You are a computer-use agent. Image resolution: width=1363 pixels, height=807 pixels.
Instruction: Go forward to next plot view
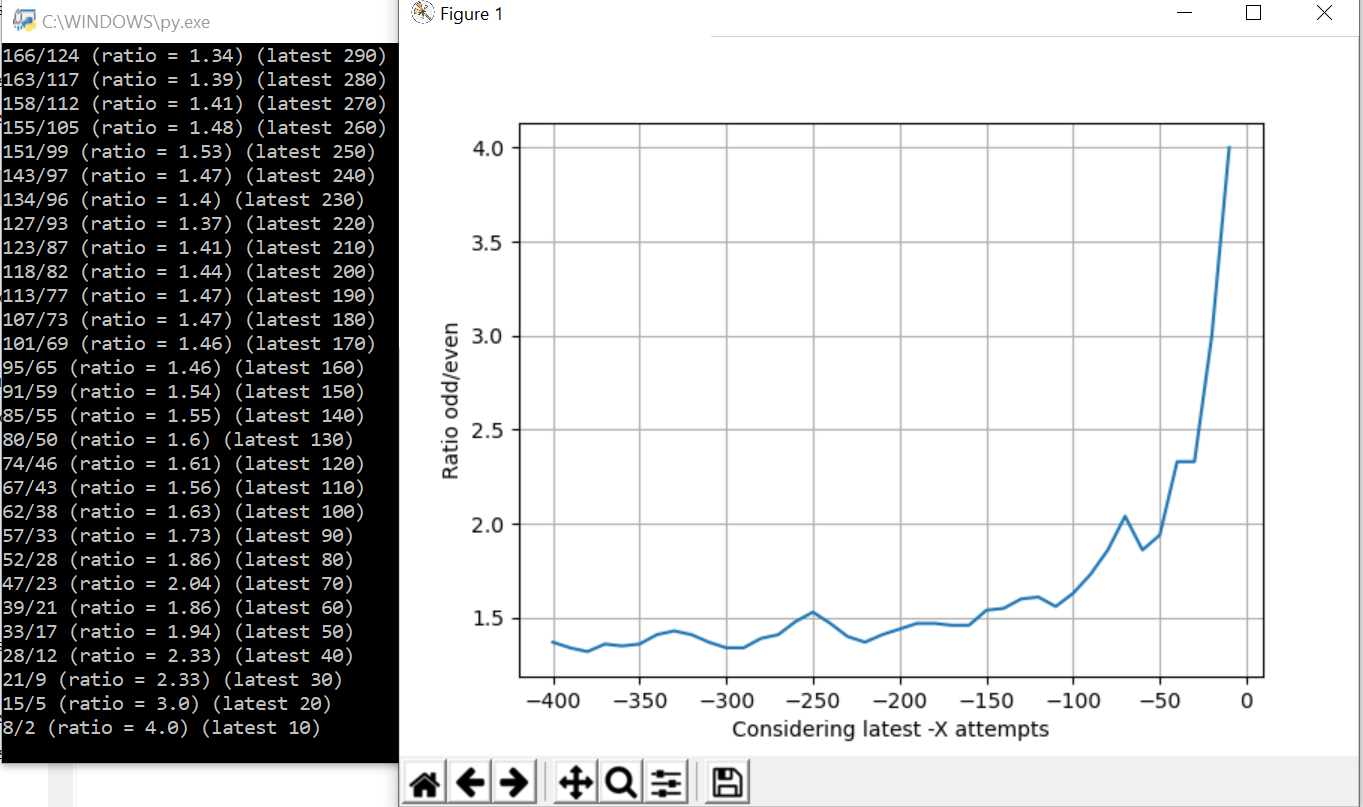pyautogui.click(x=514, y=782)
